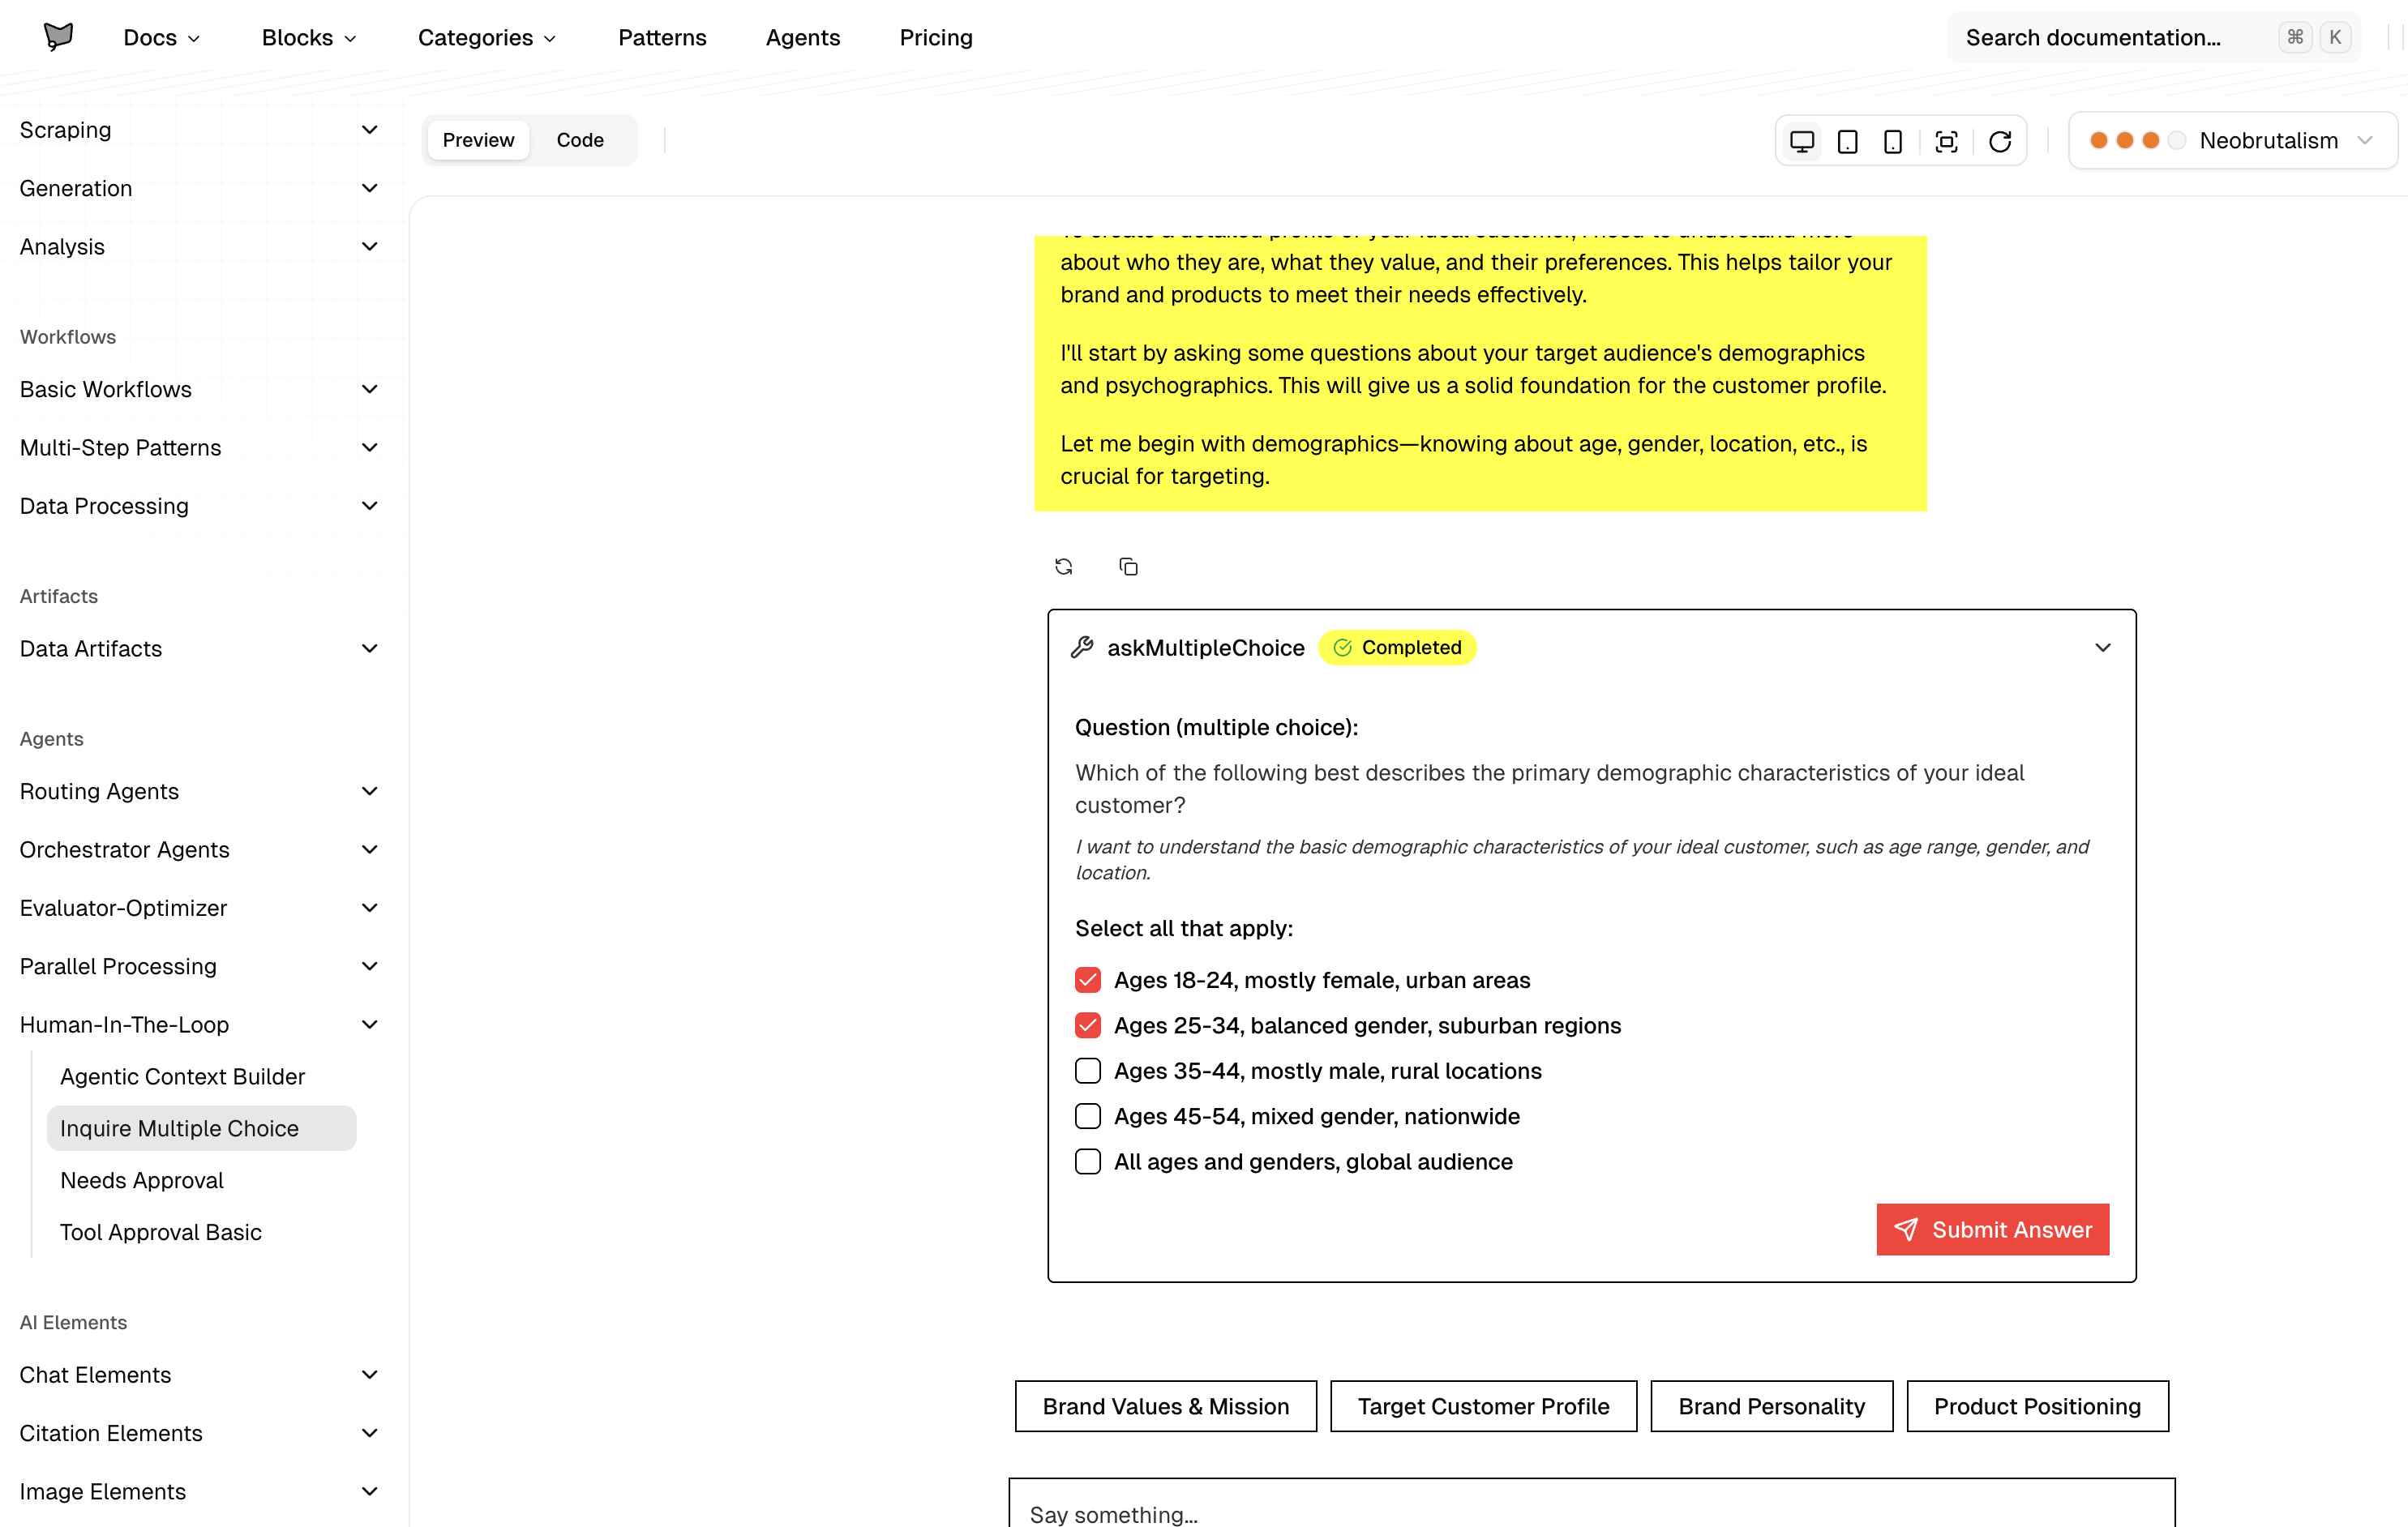Select Brand Personality suggestion
Viewport: 2408px width, 1527px height.
[x=1771, y=1406]
